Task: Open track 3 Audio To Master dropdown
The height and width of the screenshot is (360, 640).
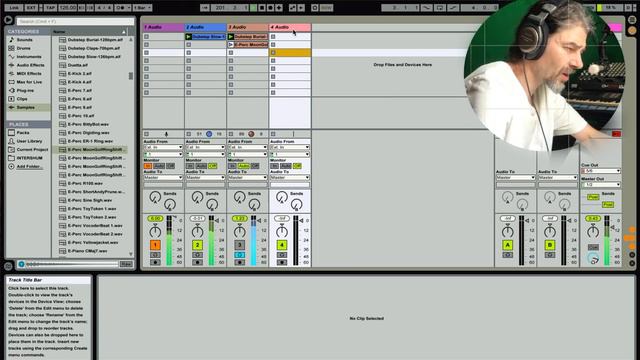Action: click(248, 178)
